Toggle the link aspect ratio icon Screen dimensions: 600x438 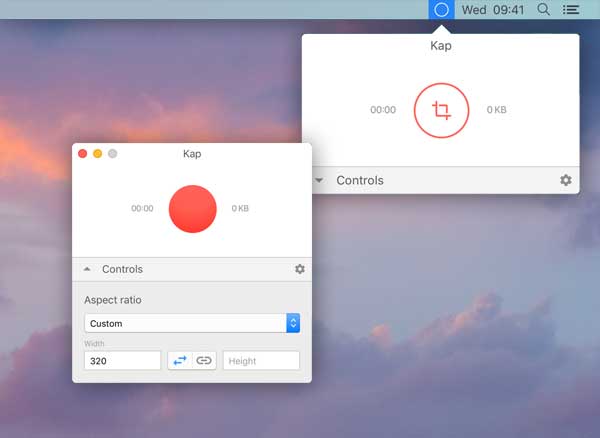pyautogui.click(x=204, y=360)
